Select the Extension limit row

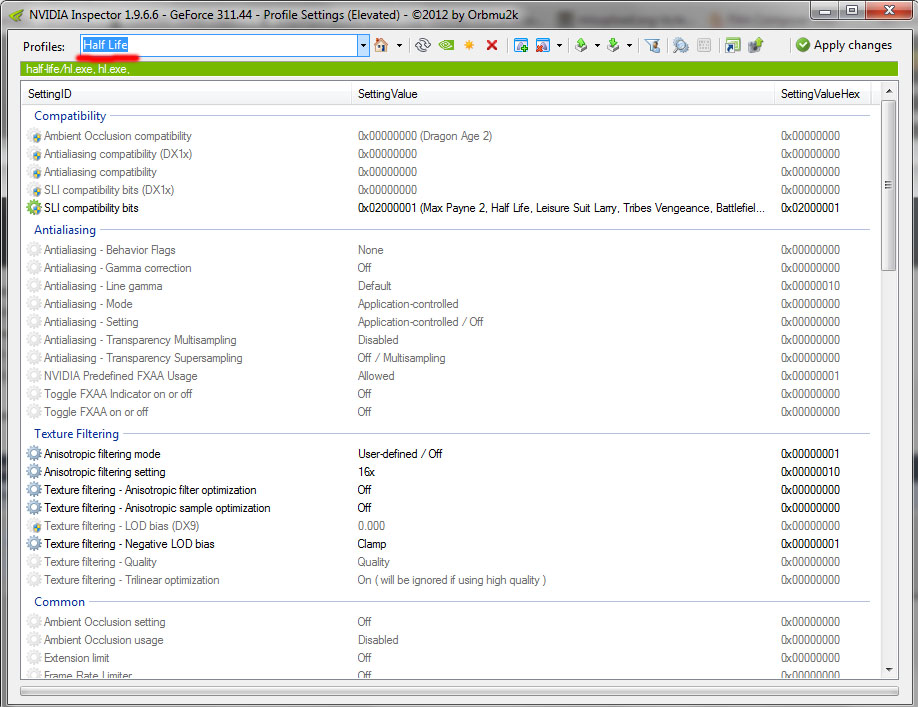click(x=448, y=658)
